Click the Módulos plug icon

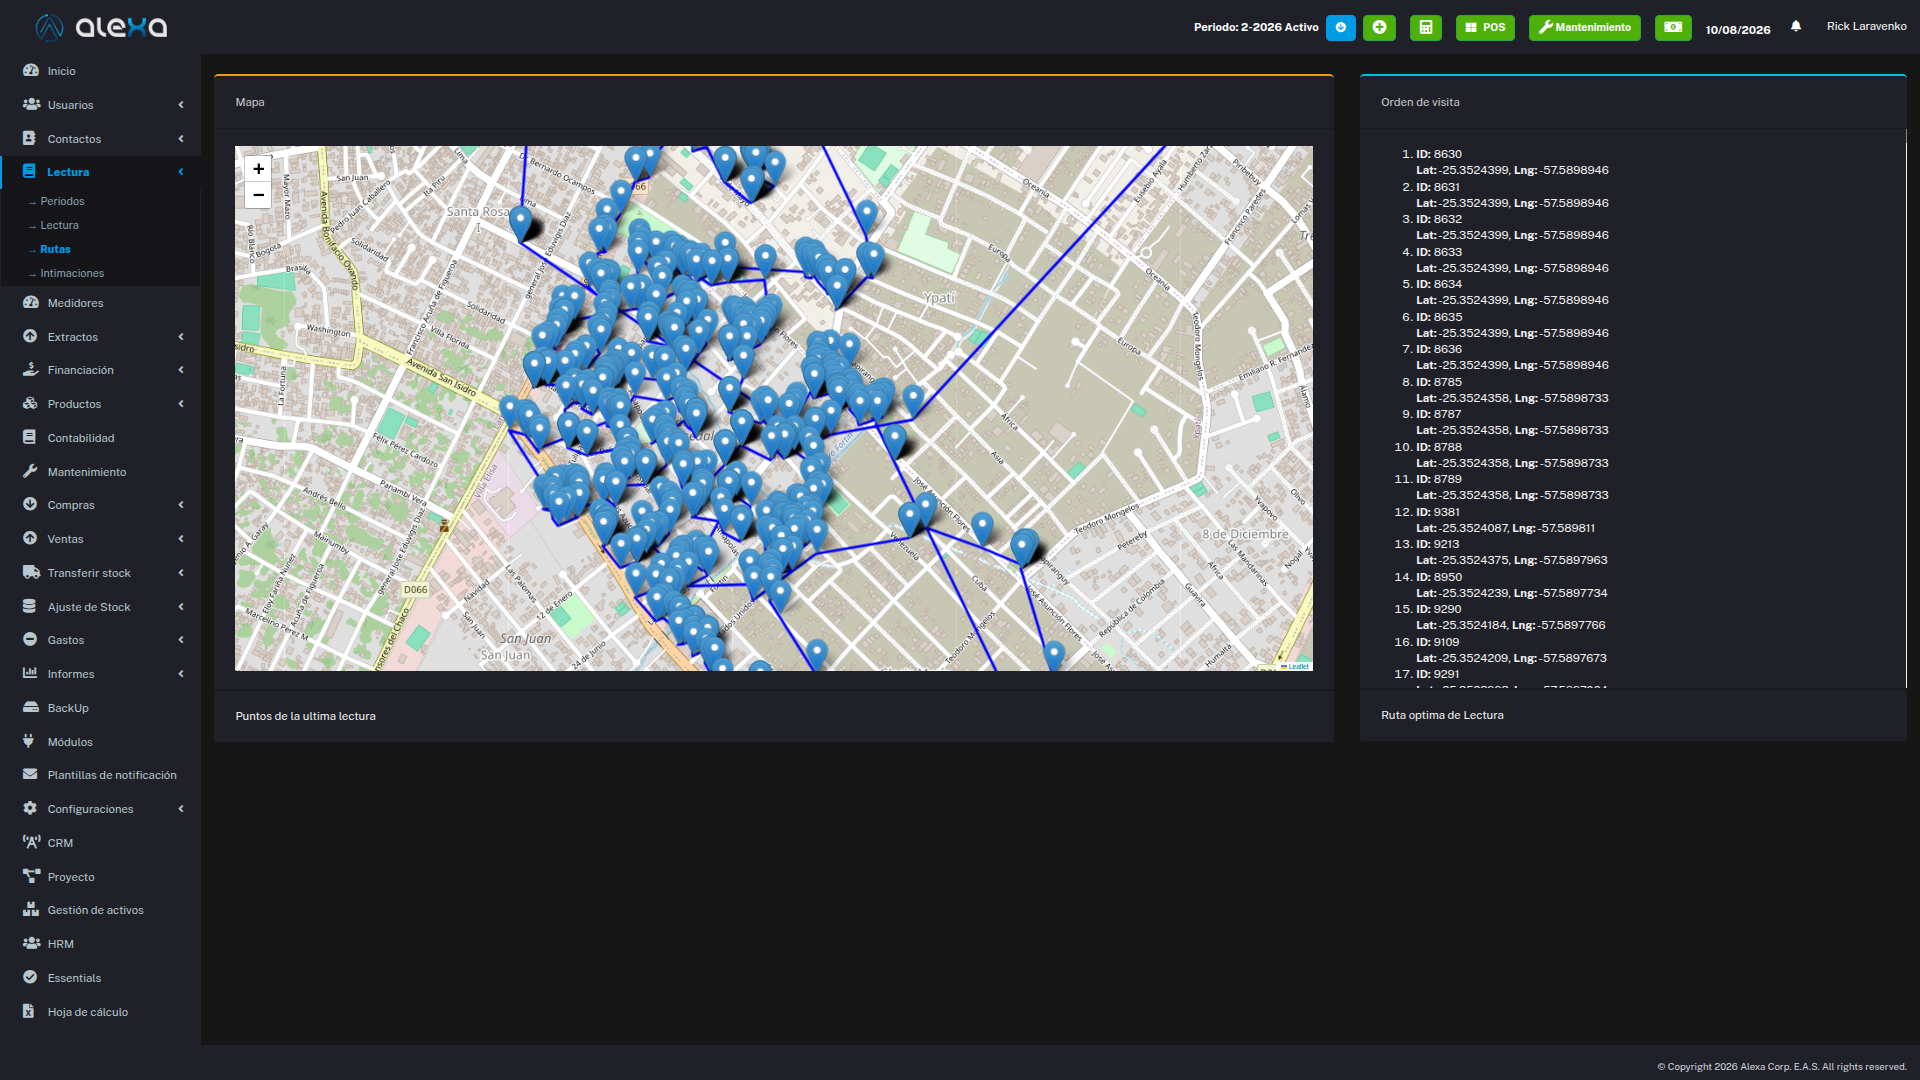(29, 742)
